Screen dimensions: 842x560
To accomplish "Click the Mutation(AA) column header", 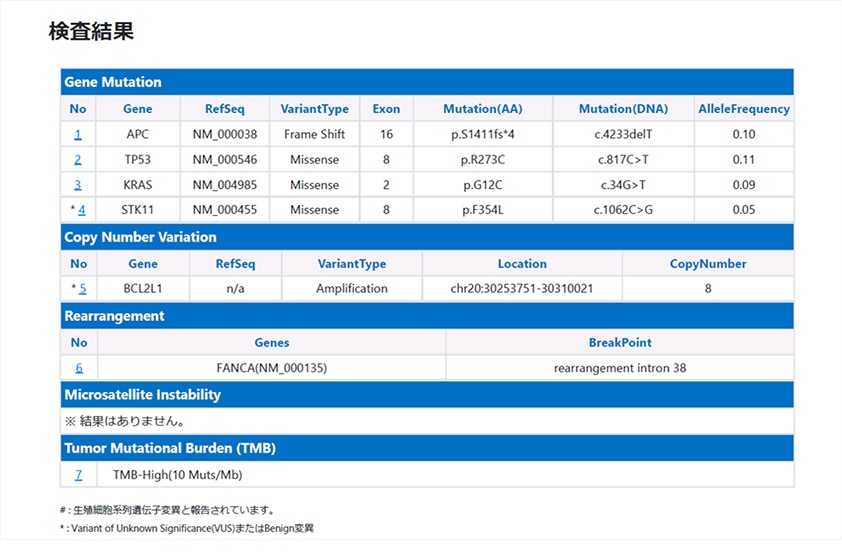I will [482, 109].
